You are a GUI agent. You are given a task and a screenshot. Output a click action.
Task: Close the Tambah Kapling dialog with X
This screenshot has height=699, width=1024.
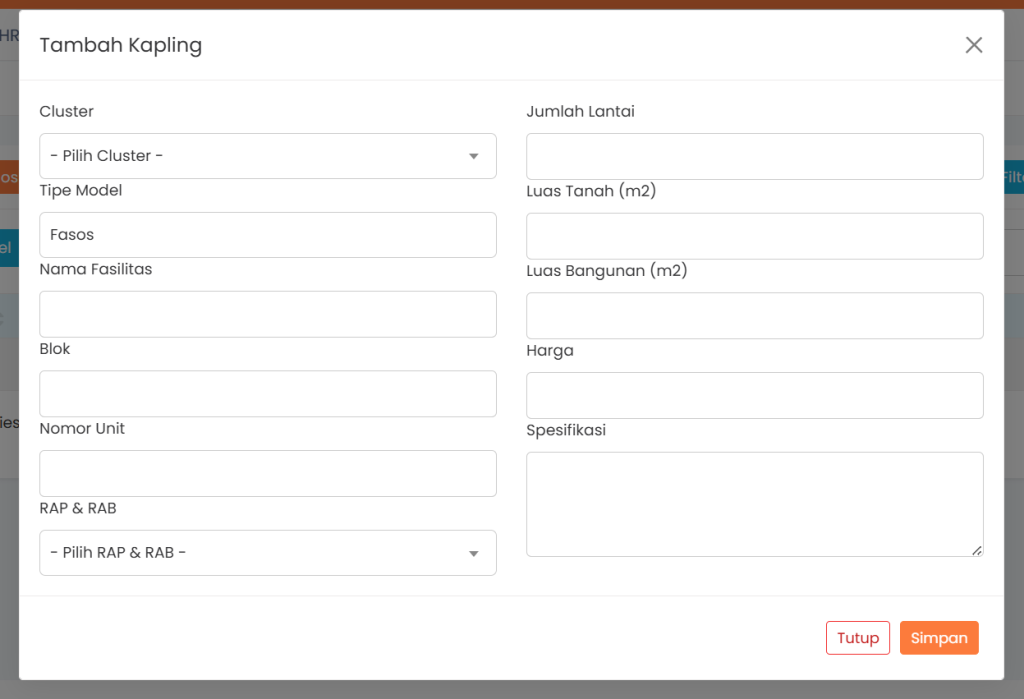[973, 45]
